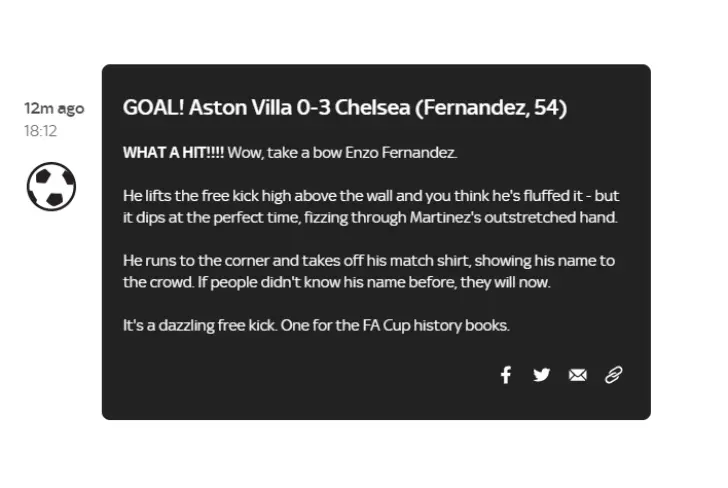Click 'Aston Villa' in the headline
This screenshot has height=488, width=728.
(240, 107)
